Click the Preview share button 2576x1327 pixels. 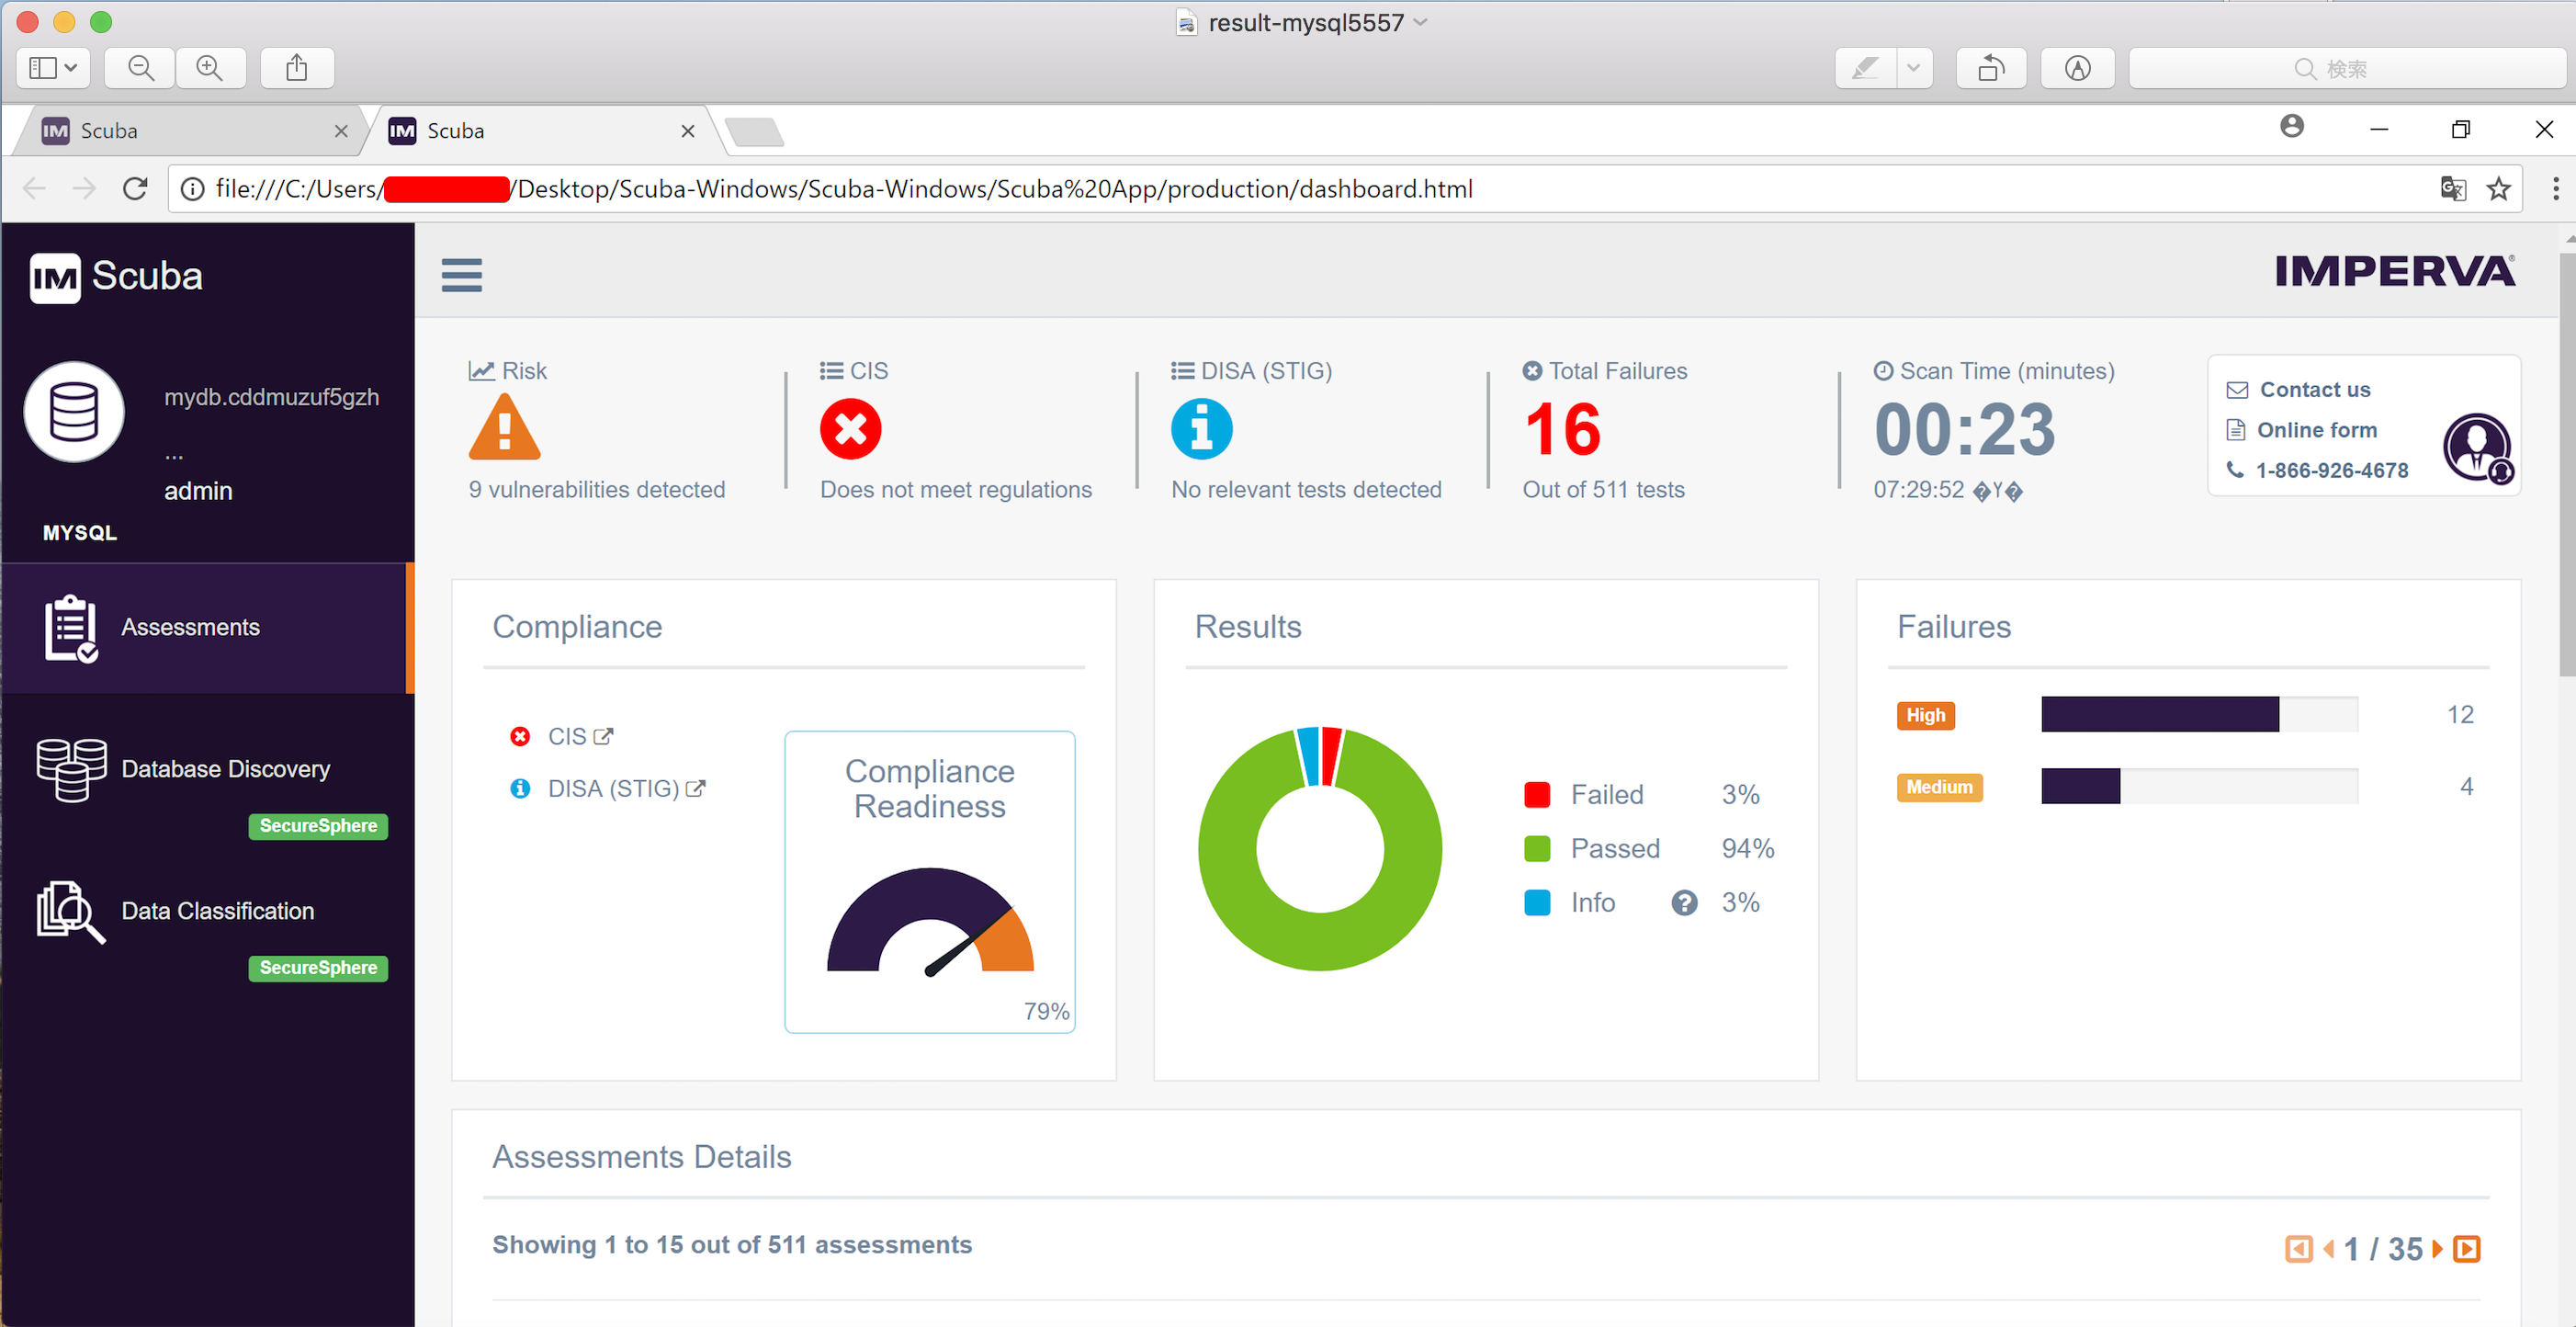[296, 68]
